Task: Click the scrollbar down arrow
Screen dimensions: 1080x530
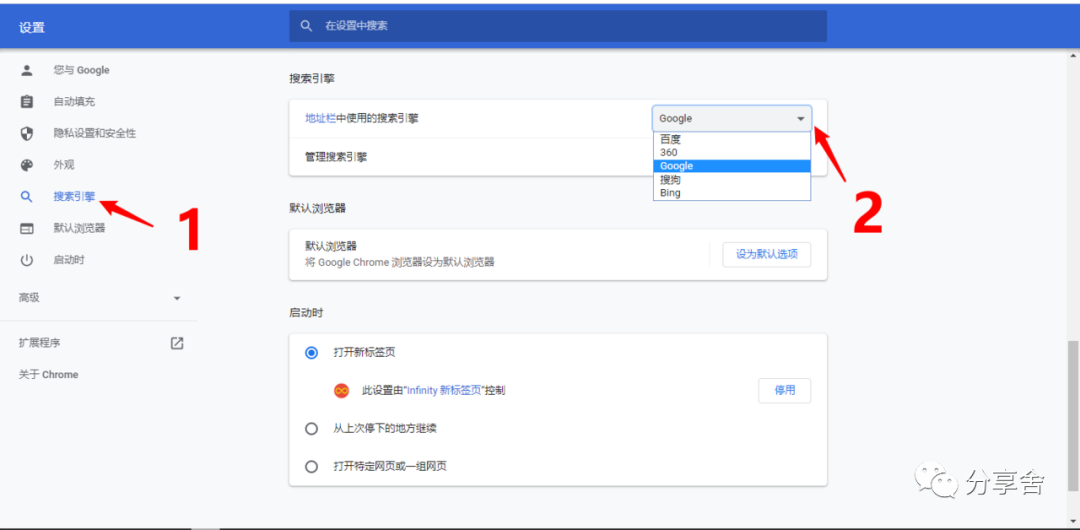Action: [1072, 521]
